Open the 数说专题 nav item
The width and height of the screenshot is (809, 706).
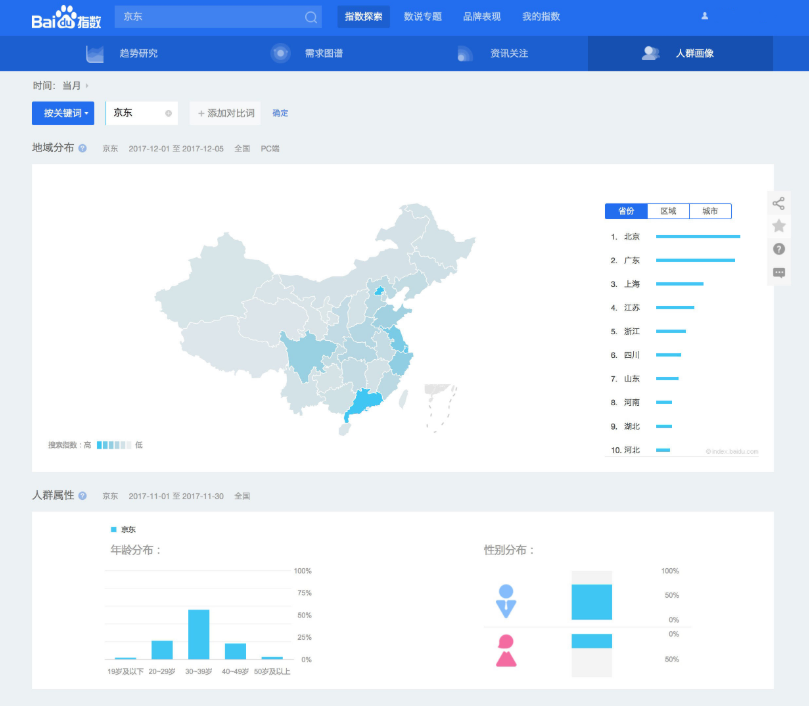coord(423,17)
